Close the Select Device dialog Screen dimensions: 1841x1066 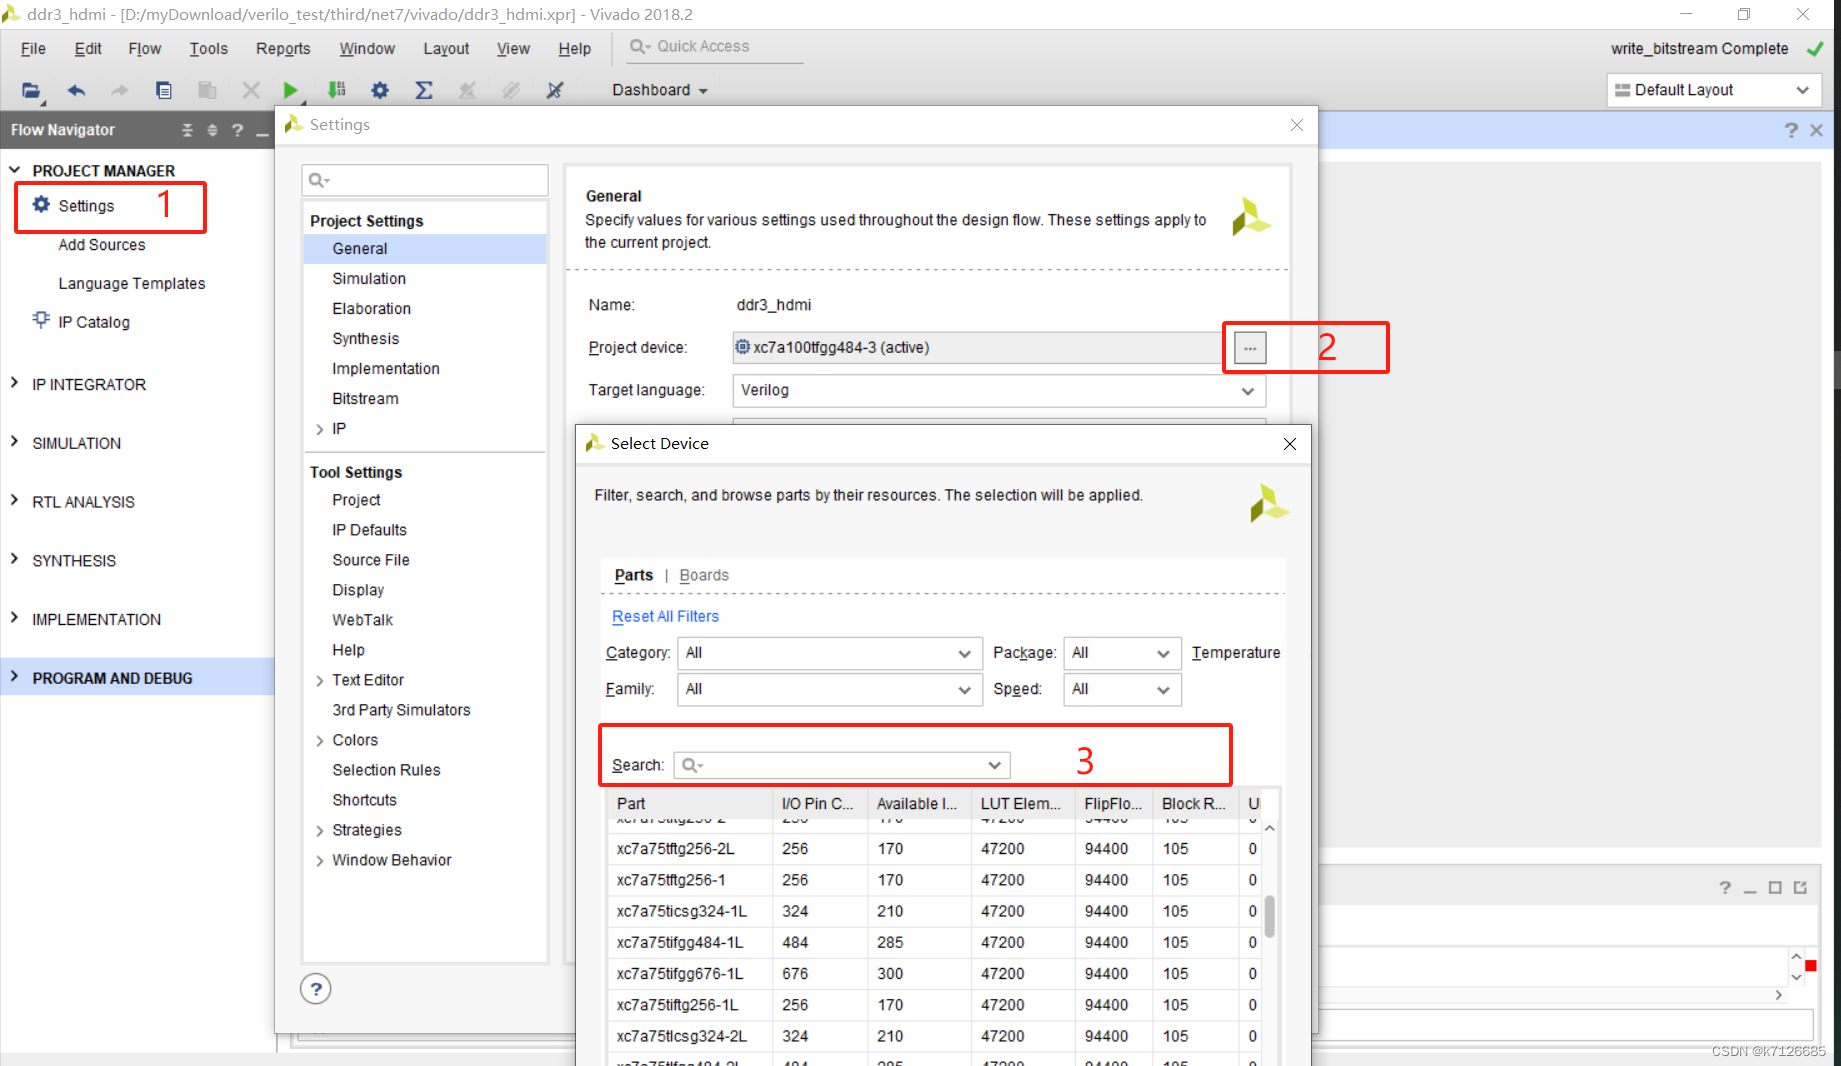click(1290, 444)
